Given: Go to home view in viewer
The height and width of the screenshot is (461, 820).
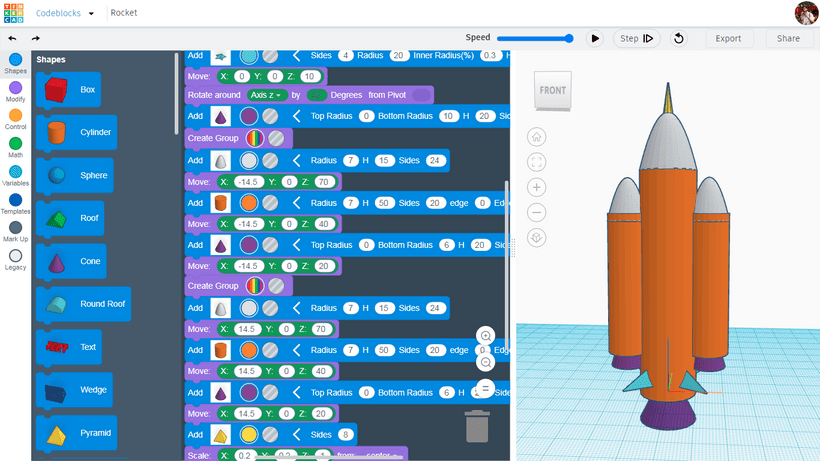Looking at the screenshot, I should (x=537, y=137).
